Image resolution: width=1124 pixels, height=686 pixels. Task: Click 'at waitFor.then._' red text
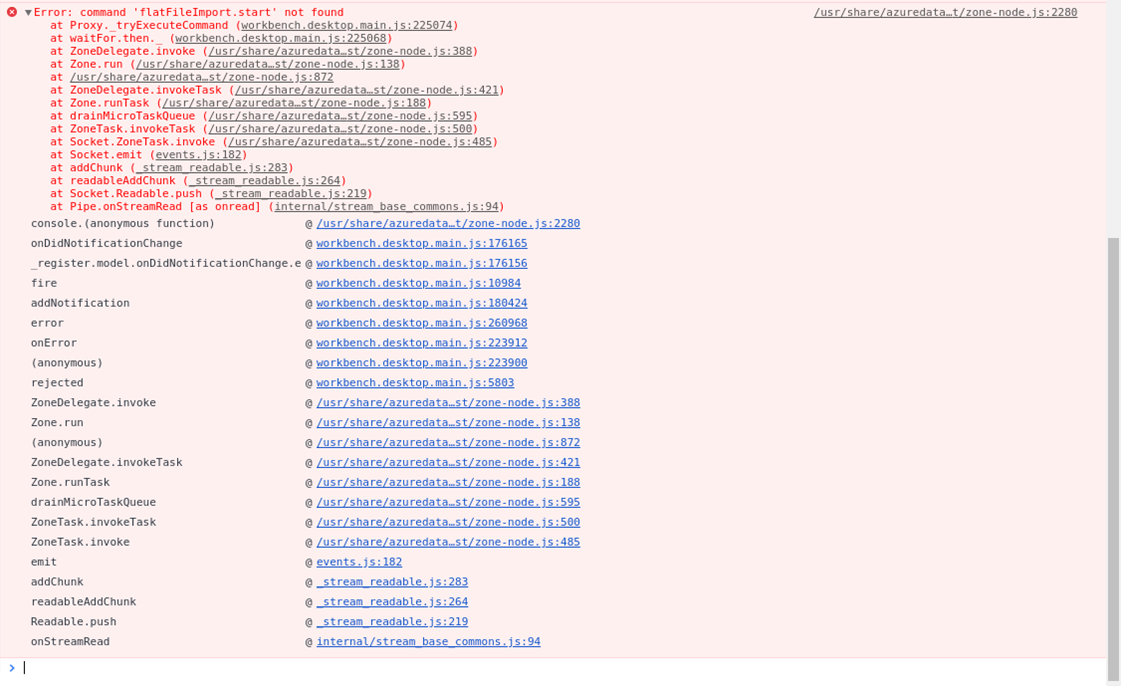click(x=106, y=38)
